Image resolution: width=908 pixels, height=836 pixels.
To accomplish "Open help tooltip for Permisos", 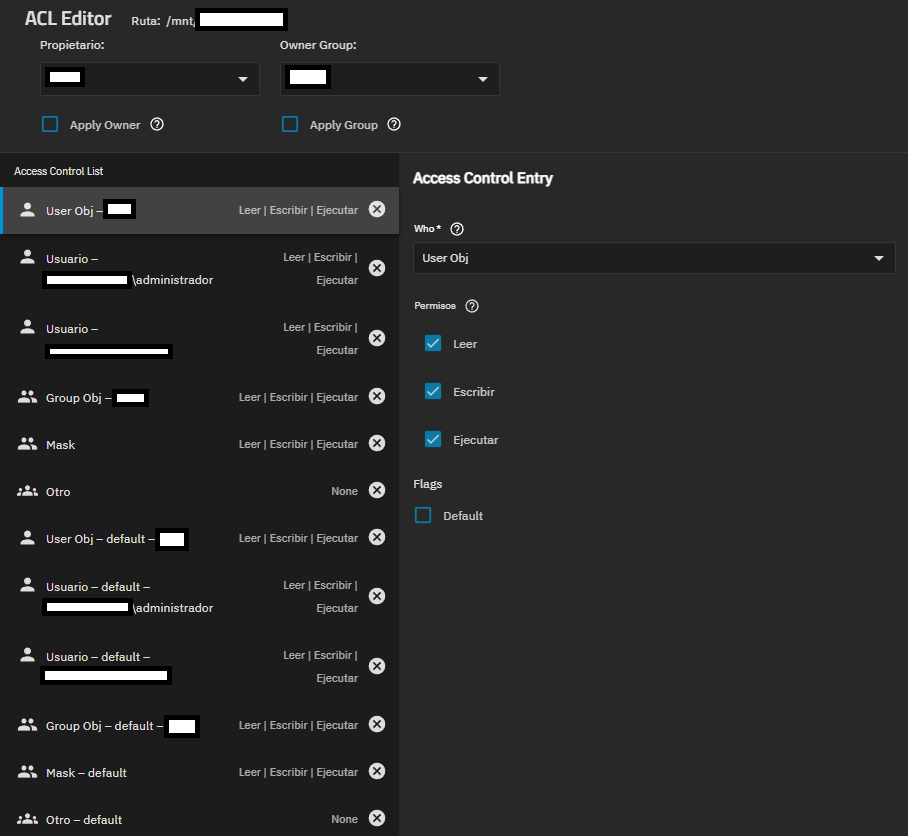I will coord(472,306).
